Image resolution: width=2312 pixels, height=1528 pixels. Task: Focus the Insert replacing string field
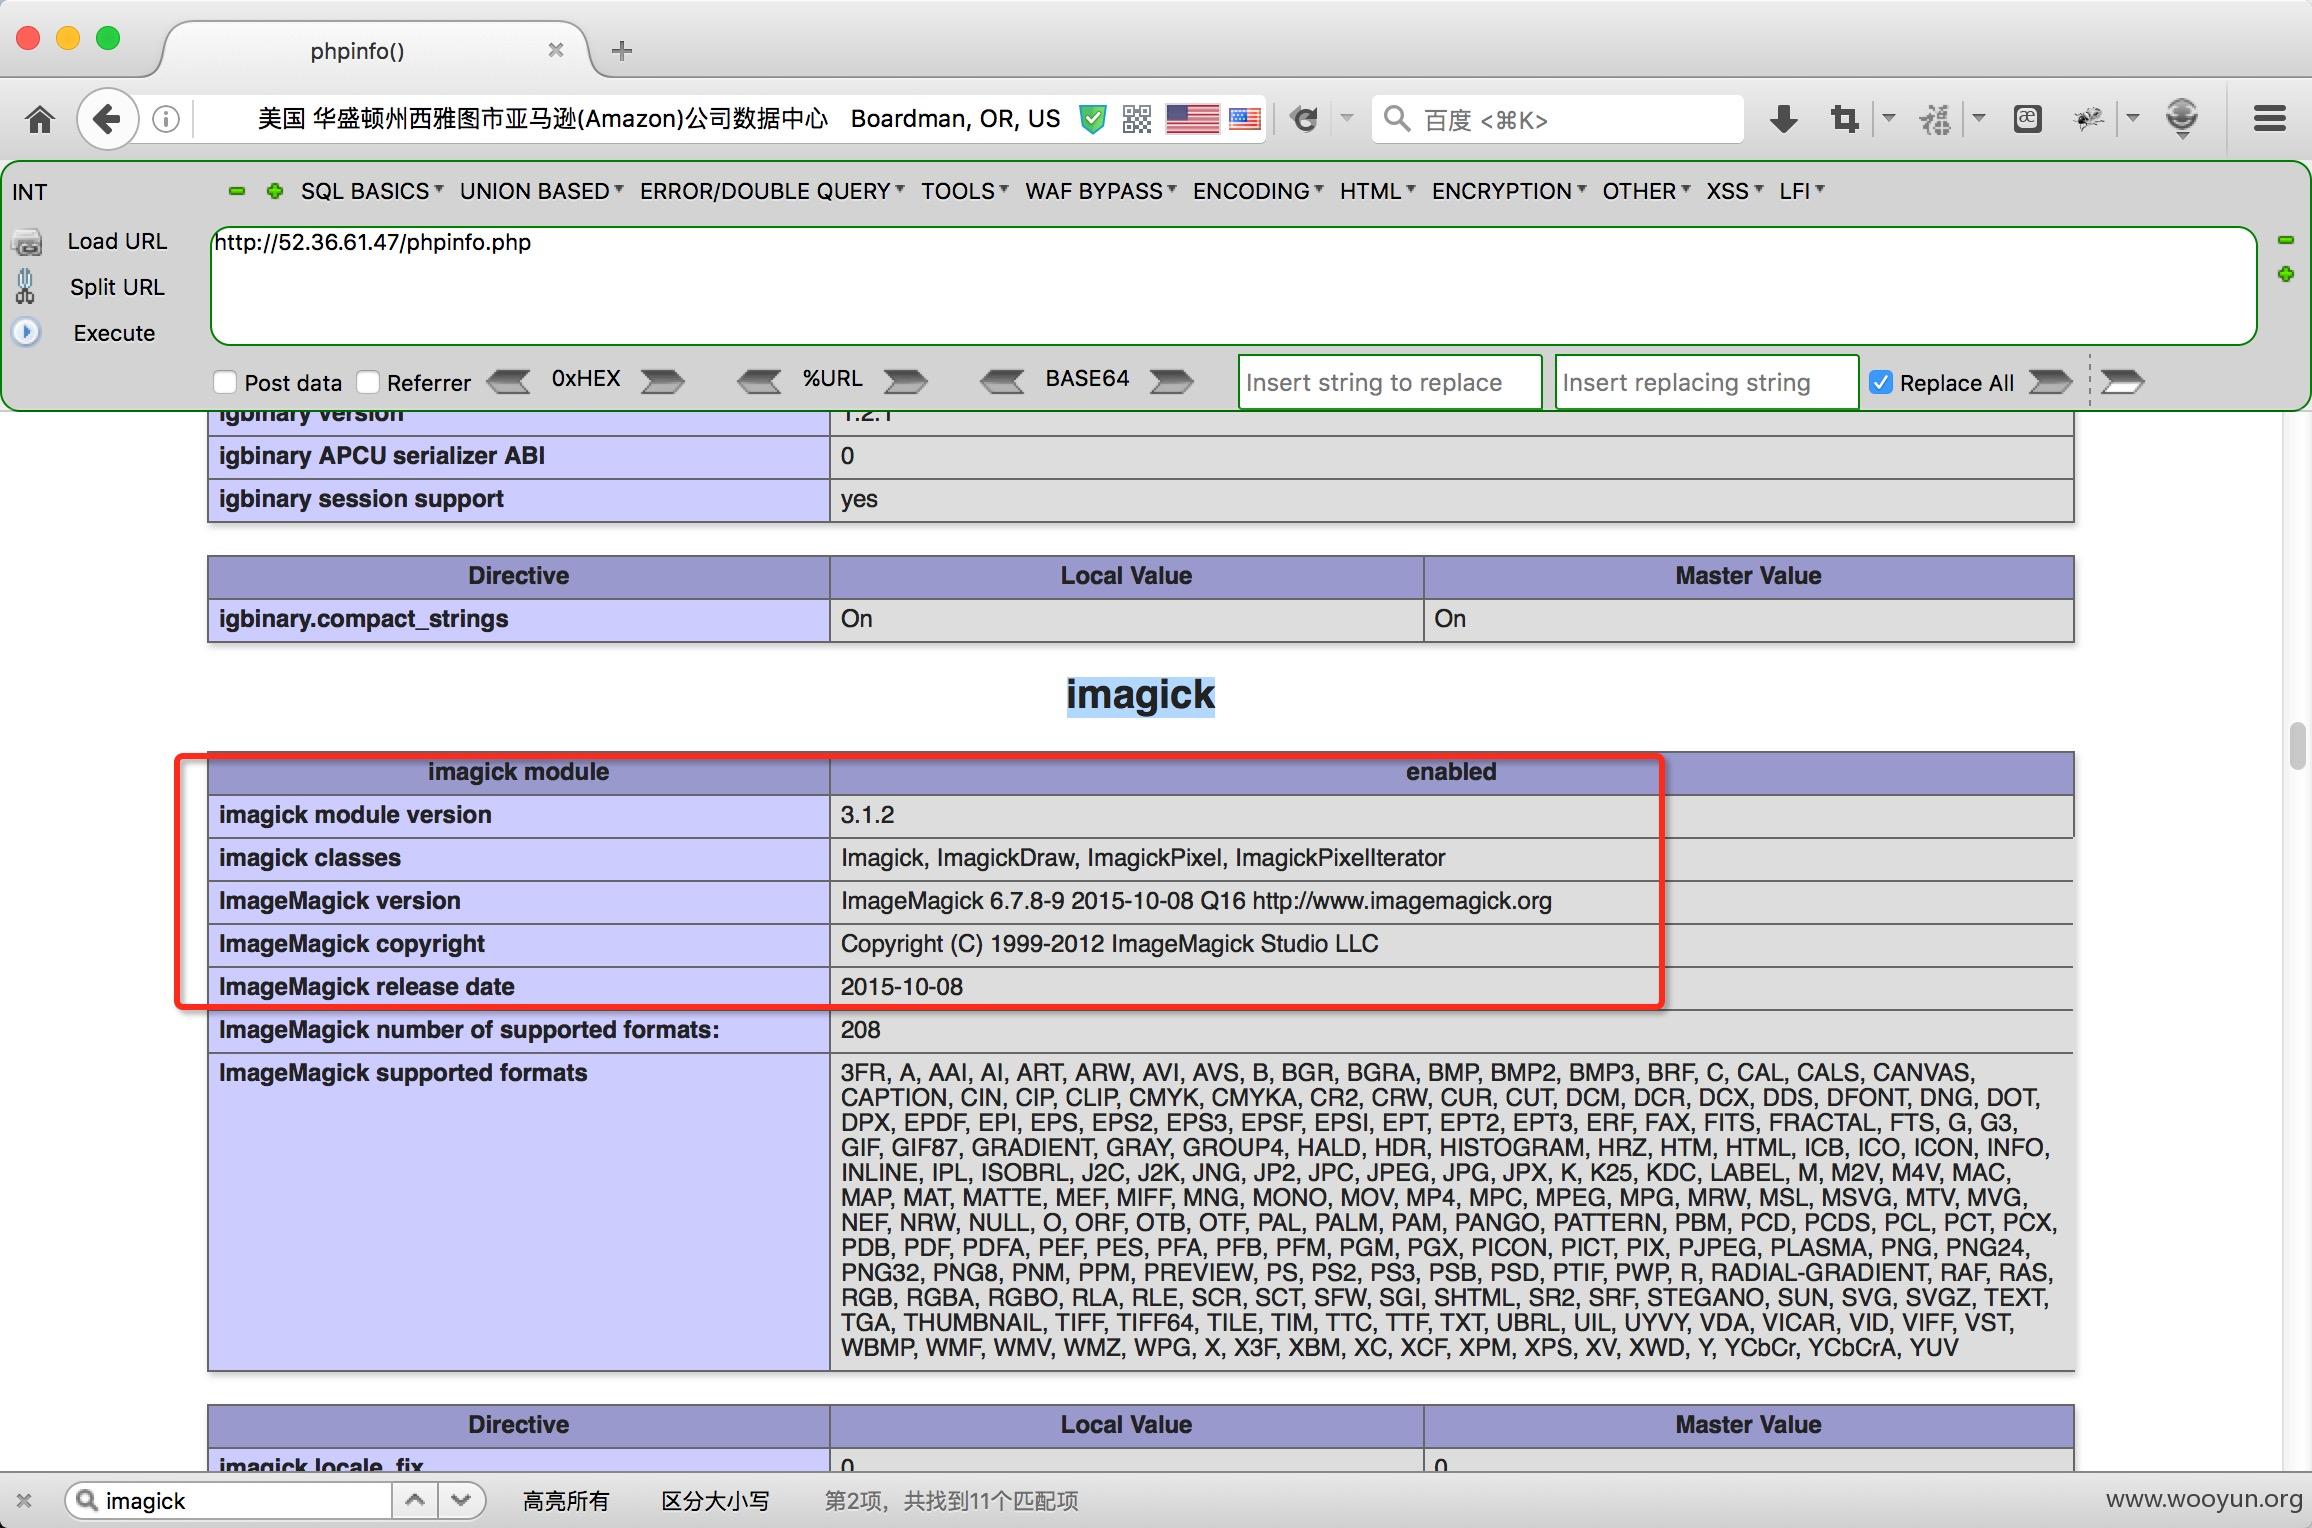point(1706,382)
